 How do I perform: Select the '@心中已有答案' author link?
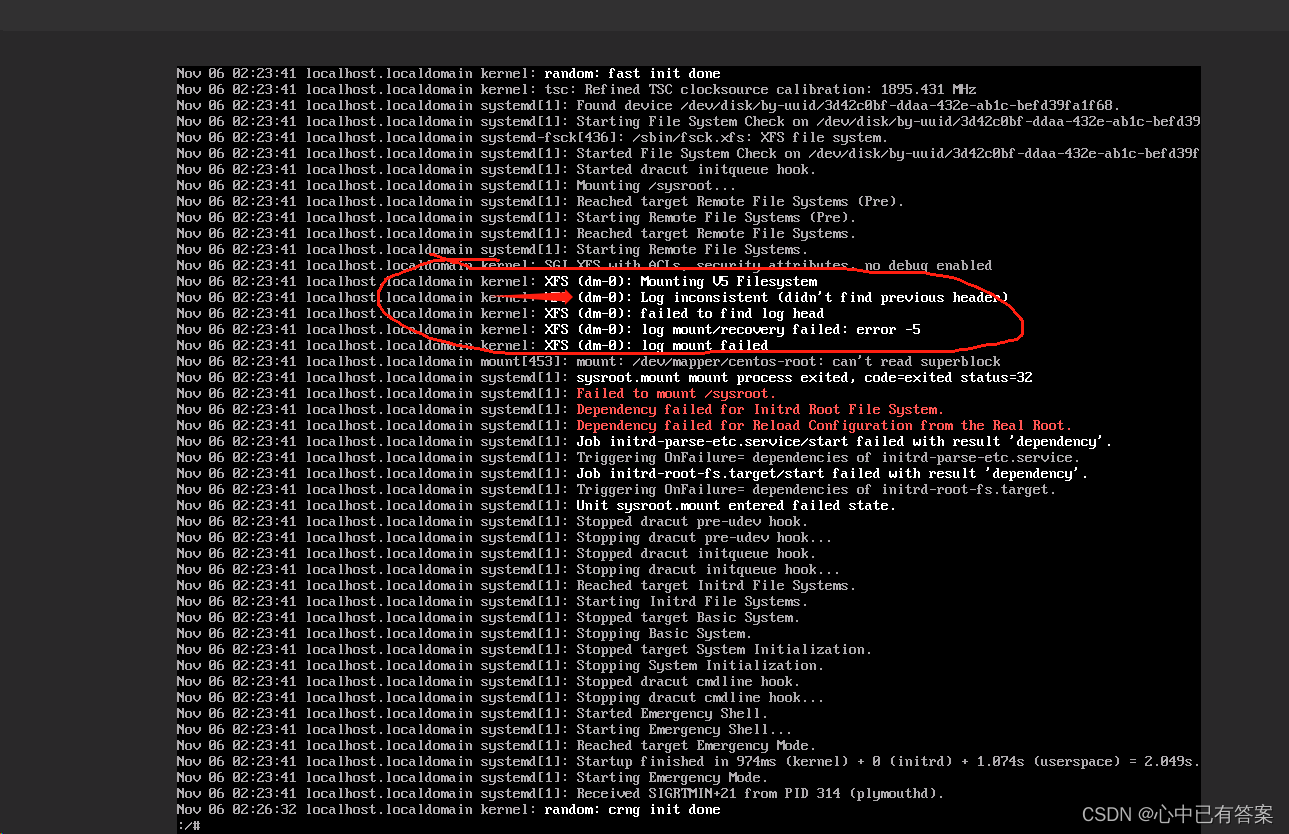pos(1207,814)
